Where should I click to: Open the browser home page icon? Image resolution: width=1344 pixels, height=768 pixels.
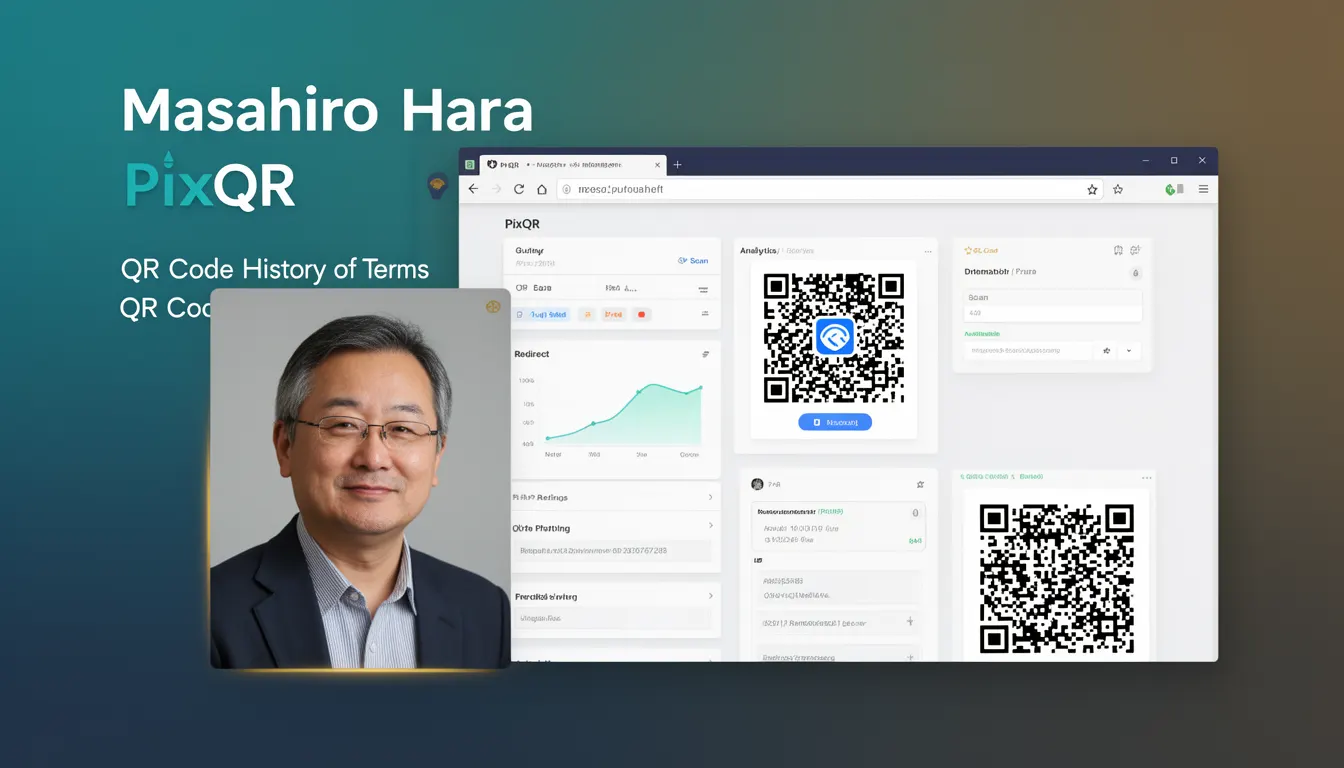click(x=542, y=189)
